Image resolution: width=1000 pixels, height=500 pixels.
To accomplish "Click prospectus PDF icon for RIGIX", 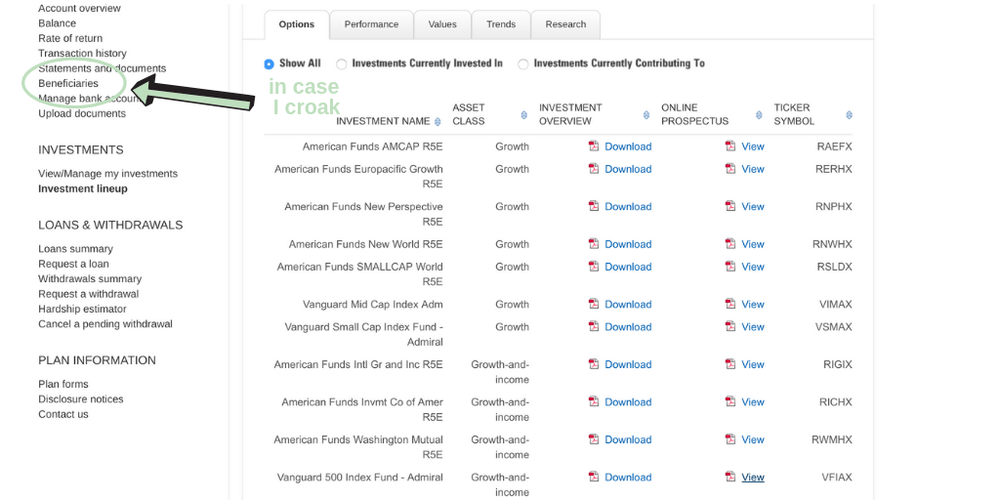I will (x=730, y=364).
